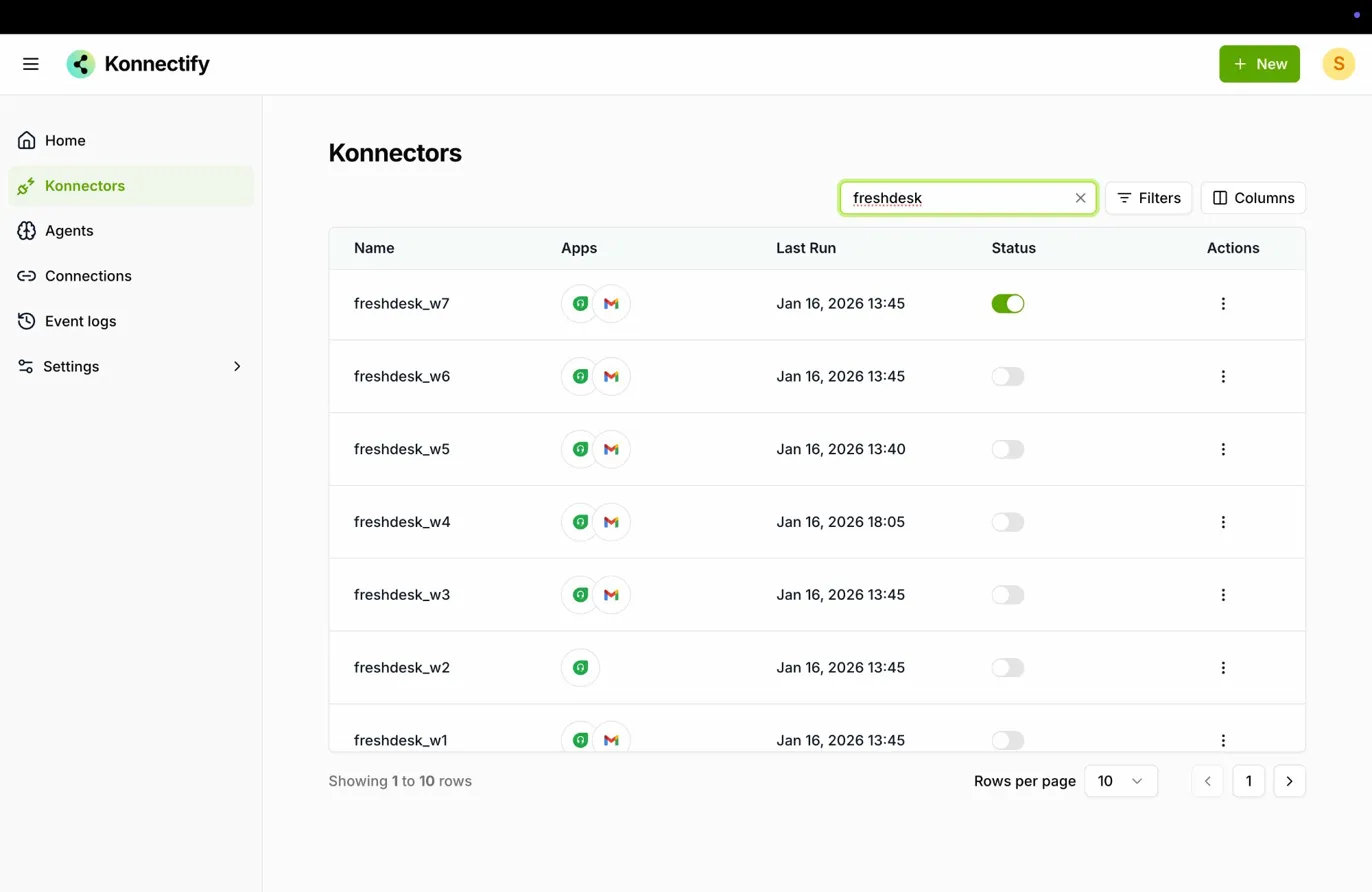This screenshot has height=892, width=1372.
Task: Open actions menu for freshdesk_w6
Action: click(1223, 377)
